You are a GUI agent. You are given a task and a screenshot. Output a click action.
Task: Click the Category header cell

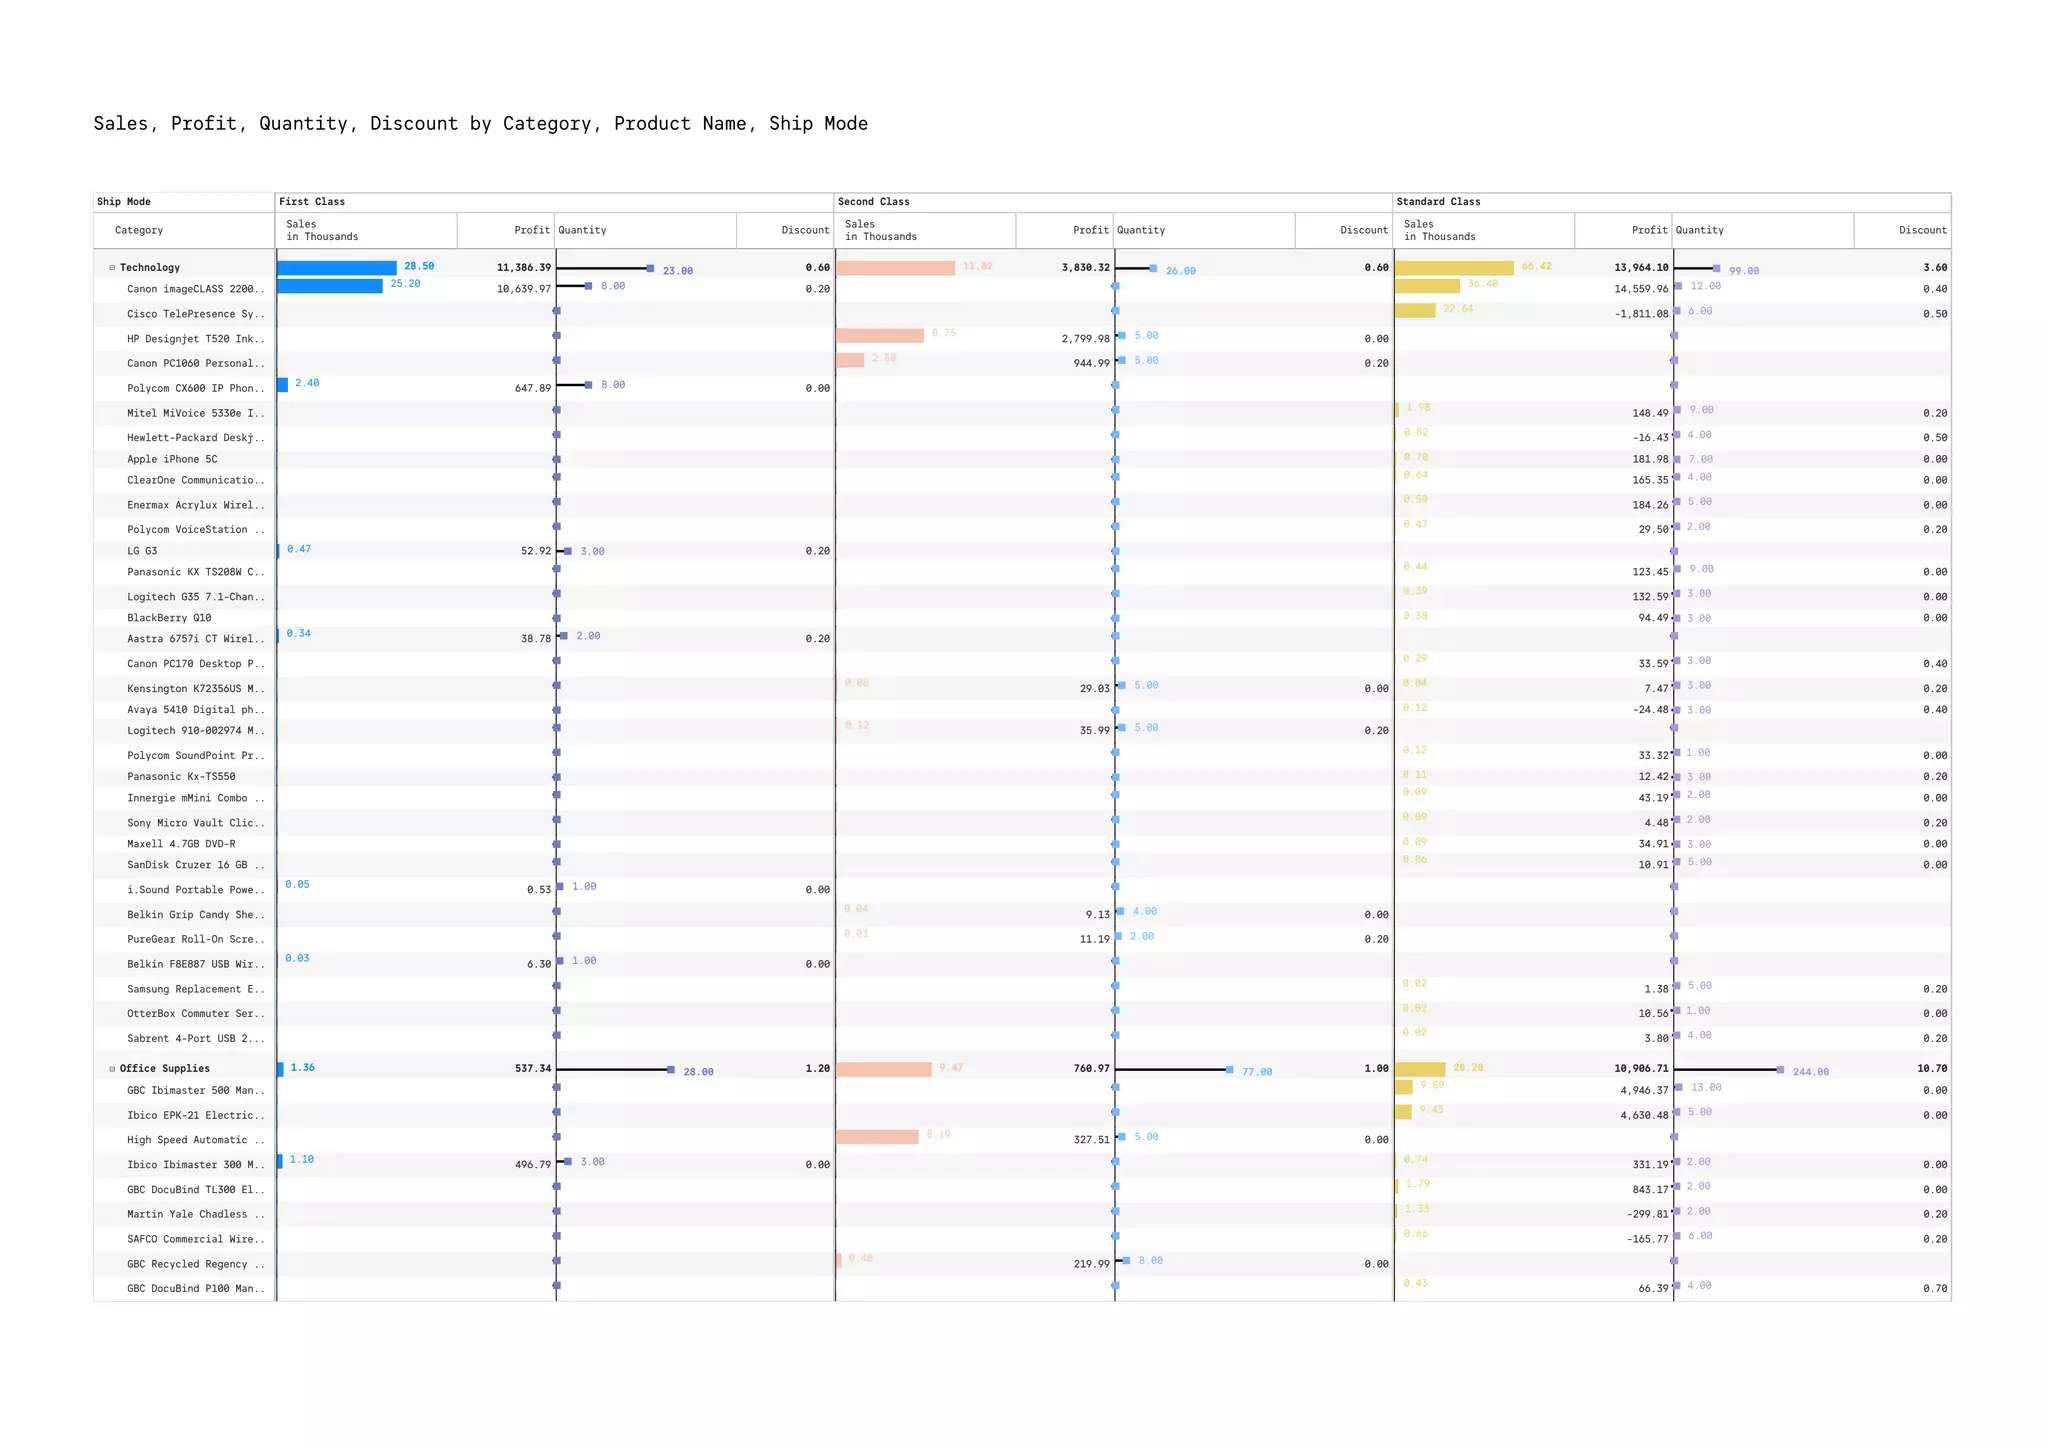pyautogui.click(x=139, y=231)
